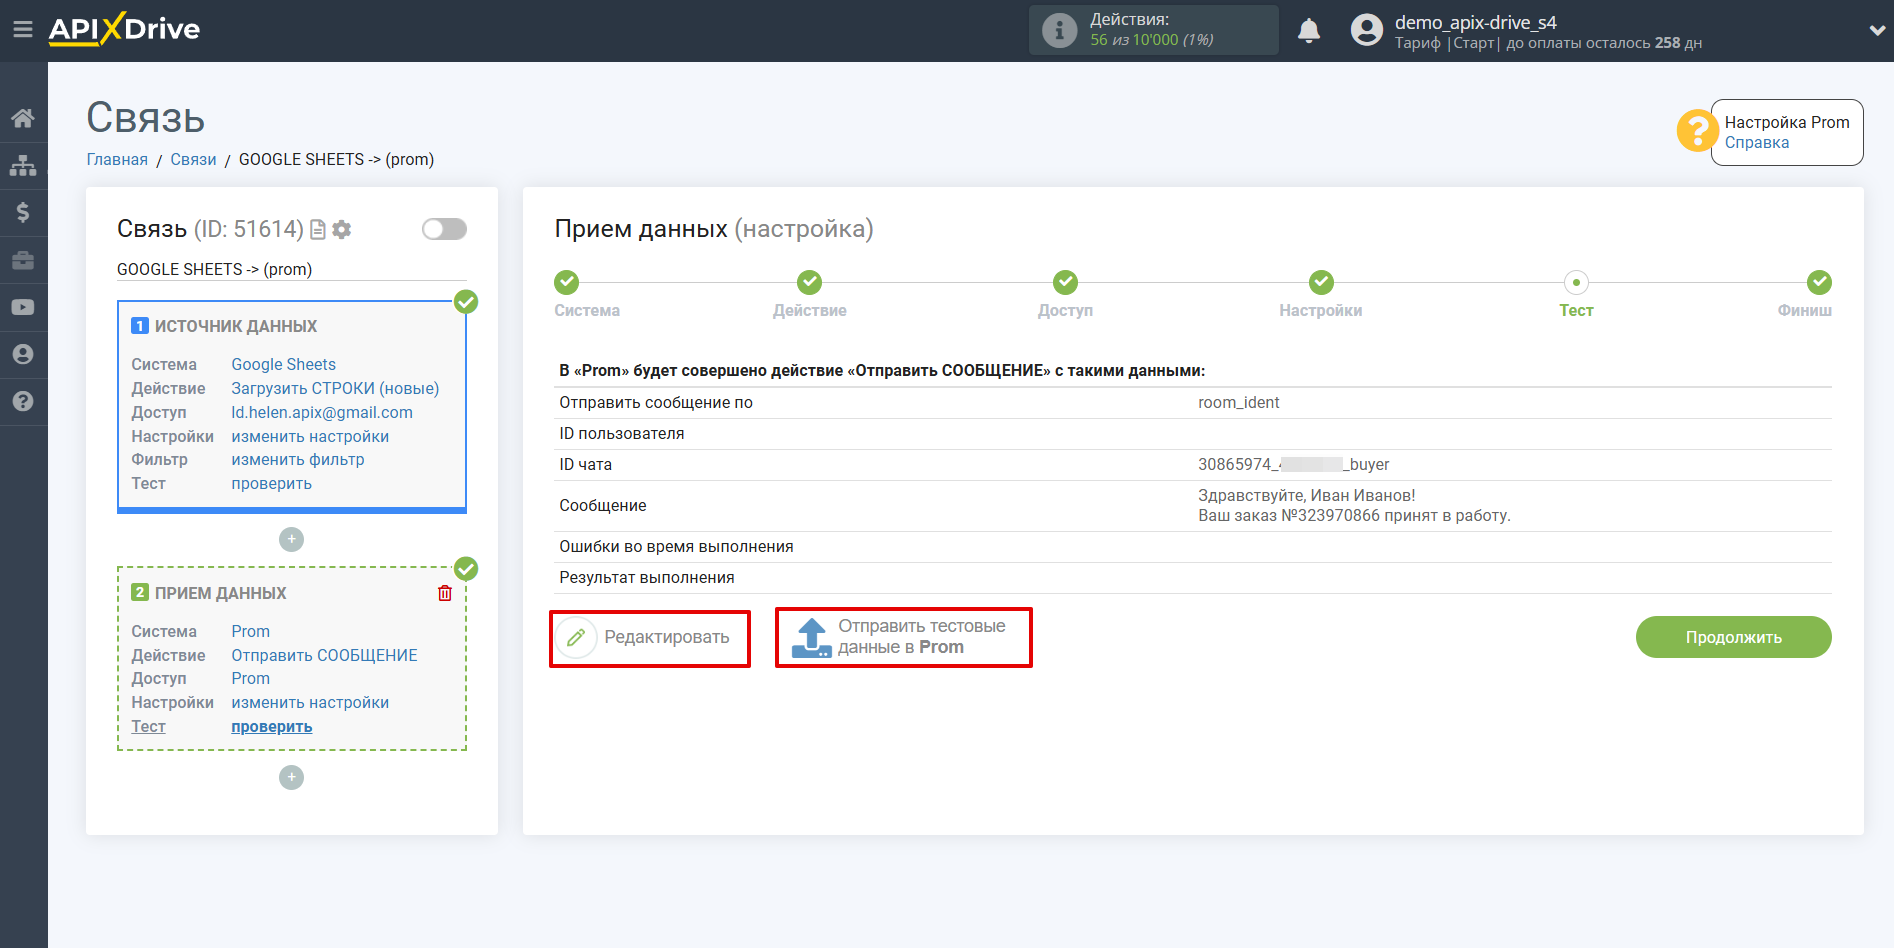
Task: Expand the account dropdown arrow
Action: [x=1877, y=31]
